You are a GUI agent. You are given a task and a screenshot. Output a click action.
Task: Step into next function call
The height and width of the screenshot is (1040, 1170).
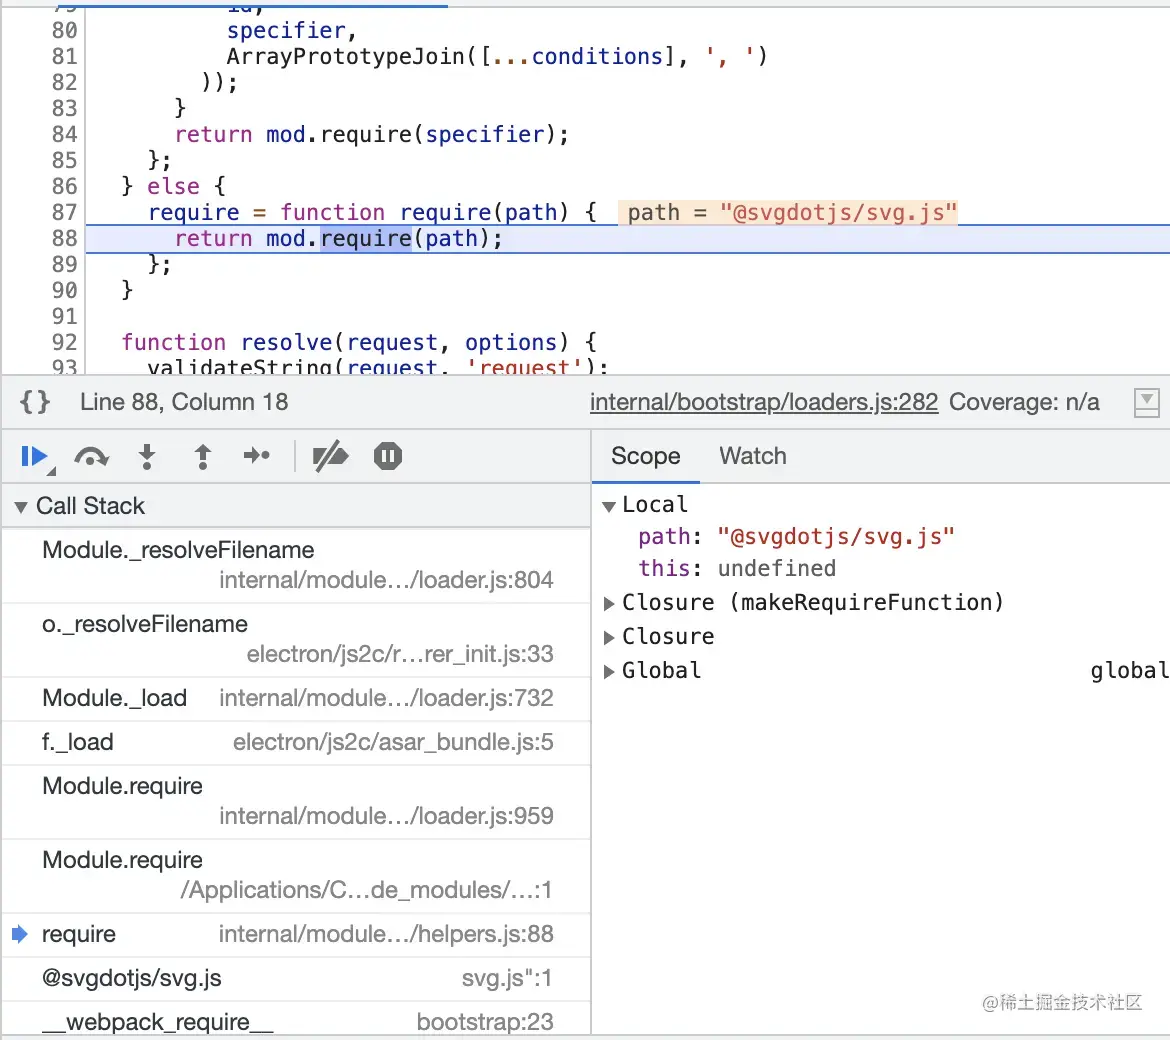pyautogui.click(x=147, y=457)
